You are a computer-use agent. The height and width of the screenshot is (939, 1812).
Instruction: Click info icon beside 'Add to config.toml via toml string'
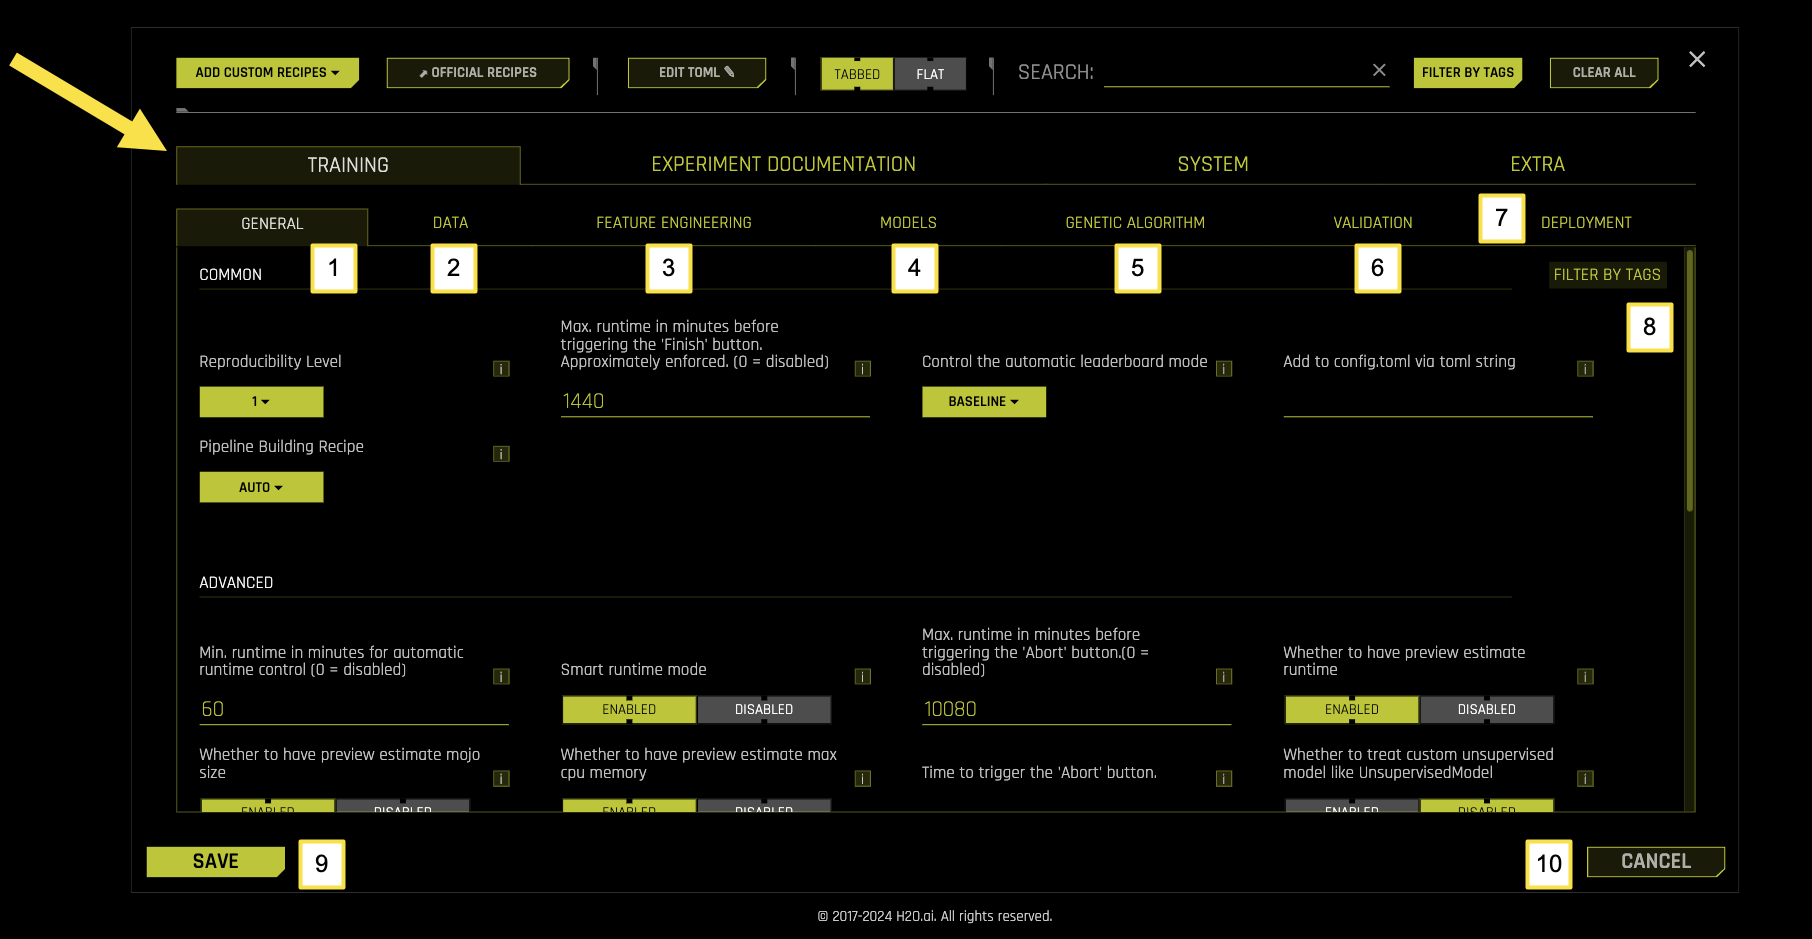(1585, 368)
